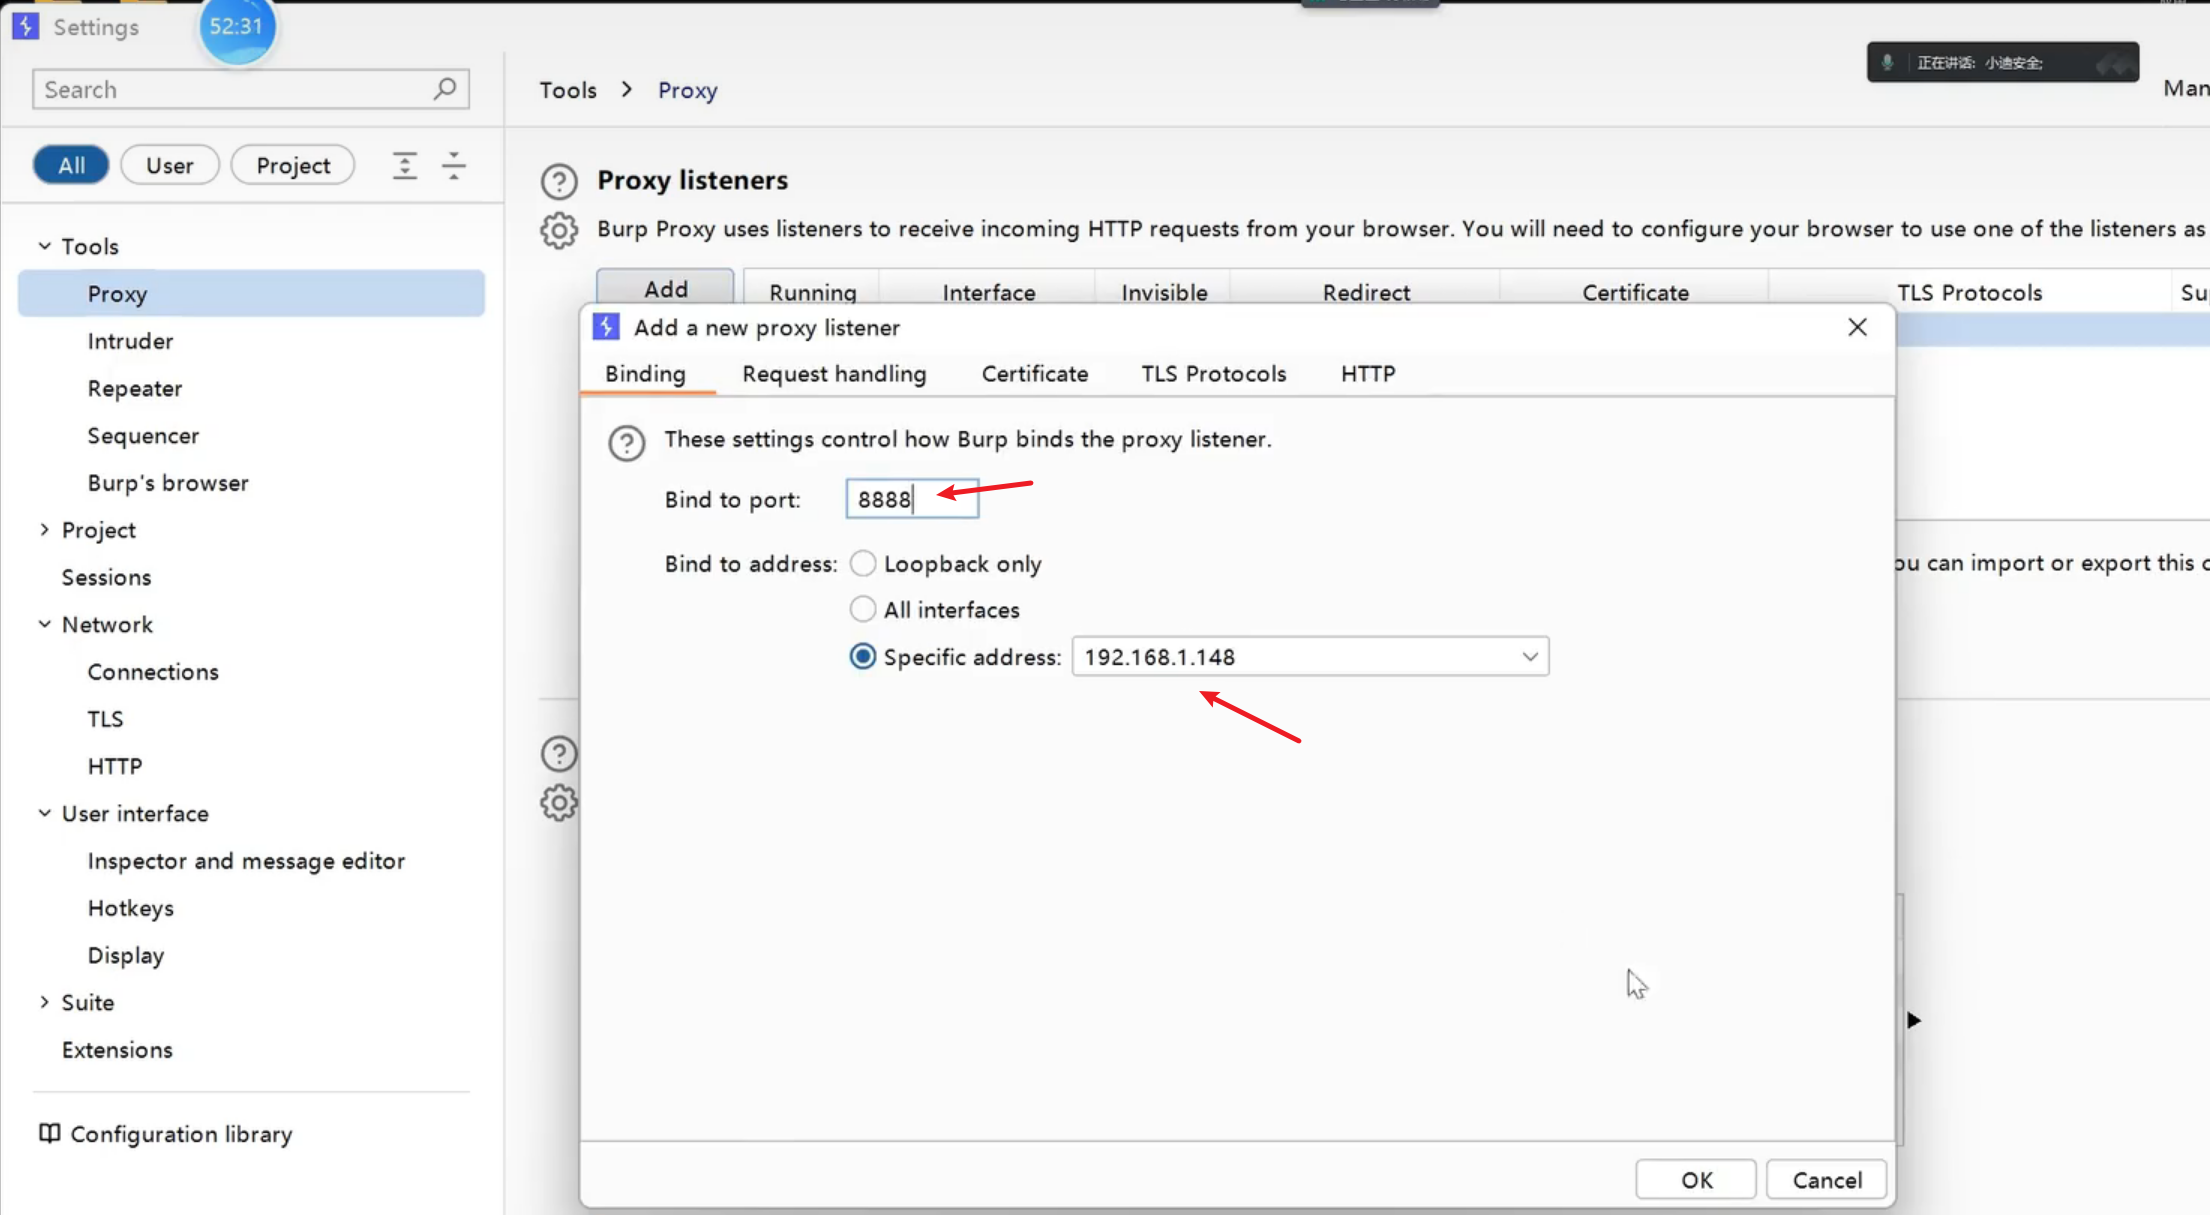Collapse the Tools tree section
Viewport: 2210px width, 1215px height.
tap(44, 246)
